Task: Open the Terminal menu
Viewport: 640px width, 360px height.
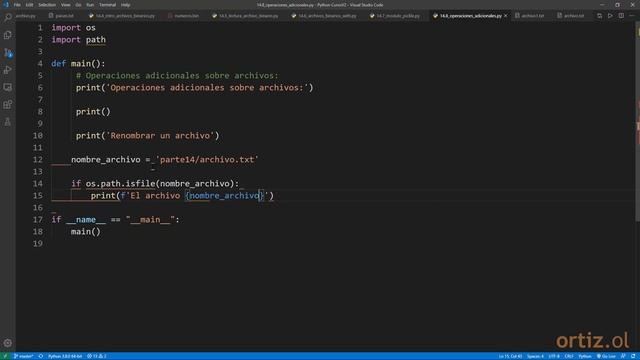Action: point(107,5)
